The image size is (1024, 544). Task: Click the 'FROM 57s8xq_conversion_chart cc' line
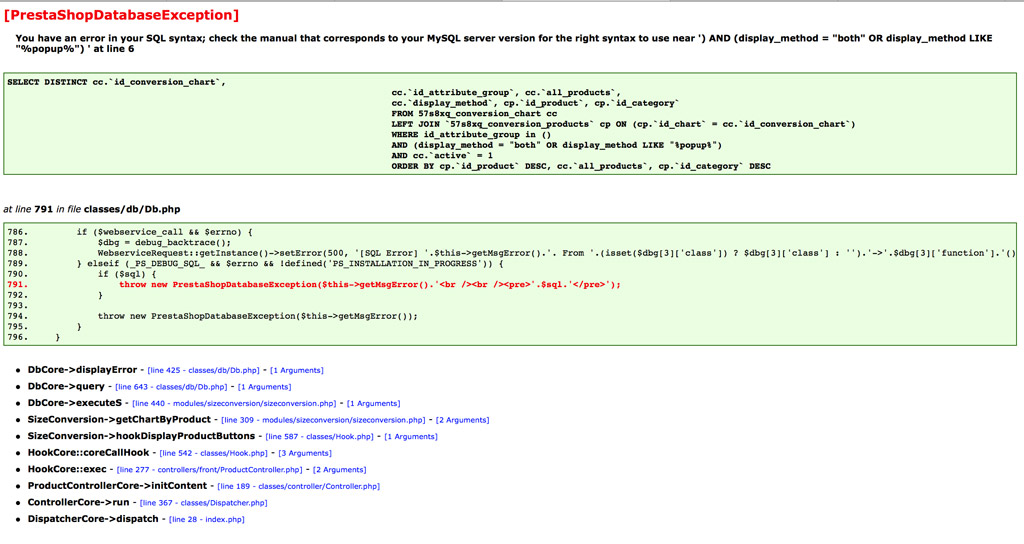coord(474,114)
